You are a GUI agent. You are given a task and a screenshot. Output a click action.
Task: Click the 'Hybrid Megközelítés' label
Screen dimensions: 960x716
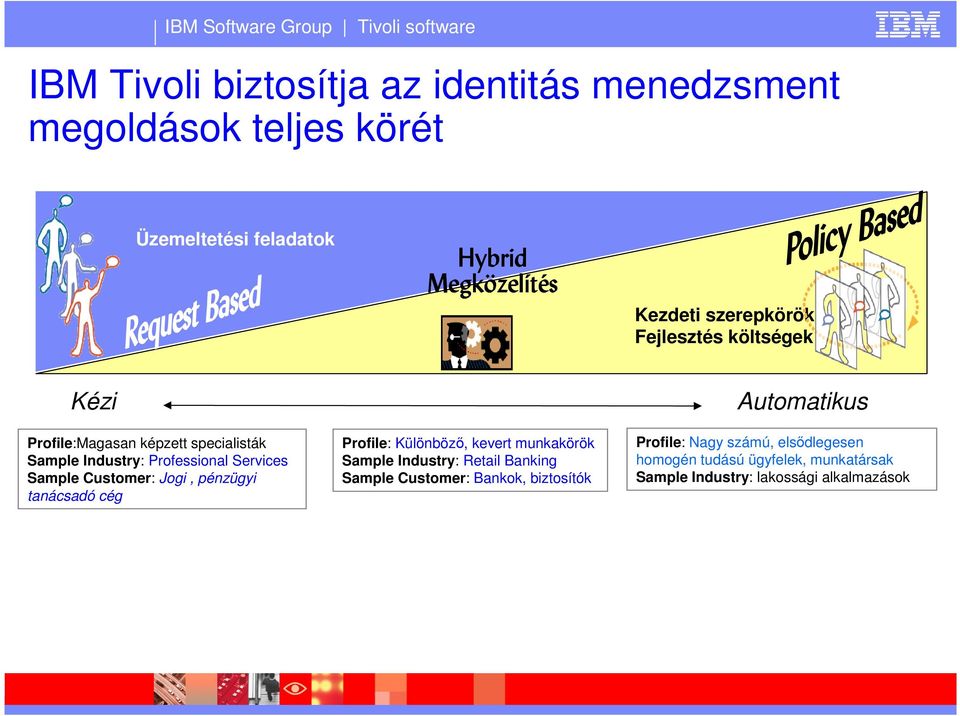492,271
